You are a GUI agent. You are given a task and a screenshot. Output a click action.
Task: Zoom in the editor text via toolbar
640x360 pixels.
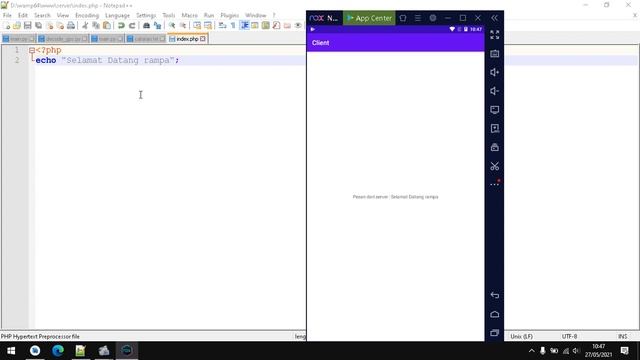coord(172,26)
